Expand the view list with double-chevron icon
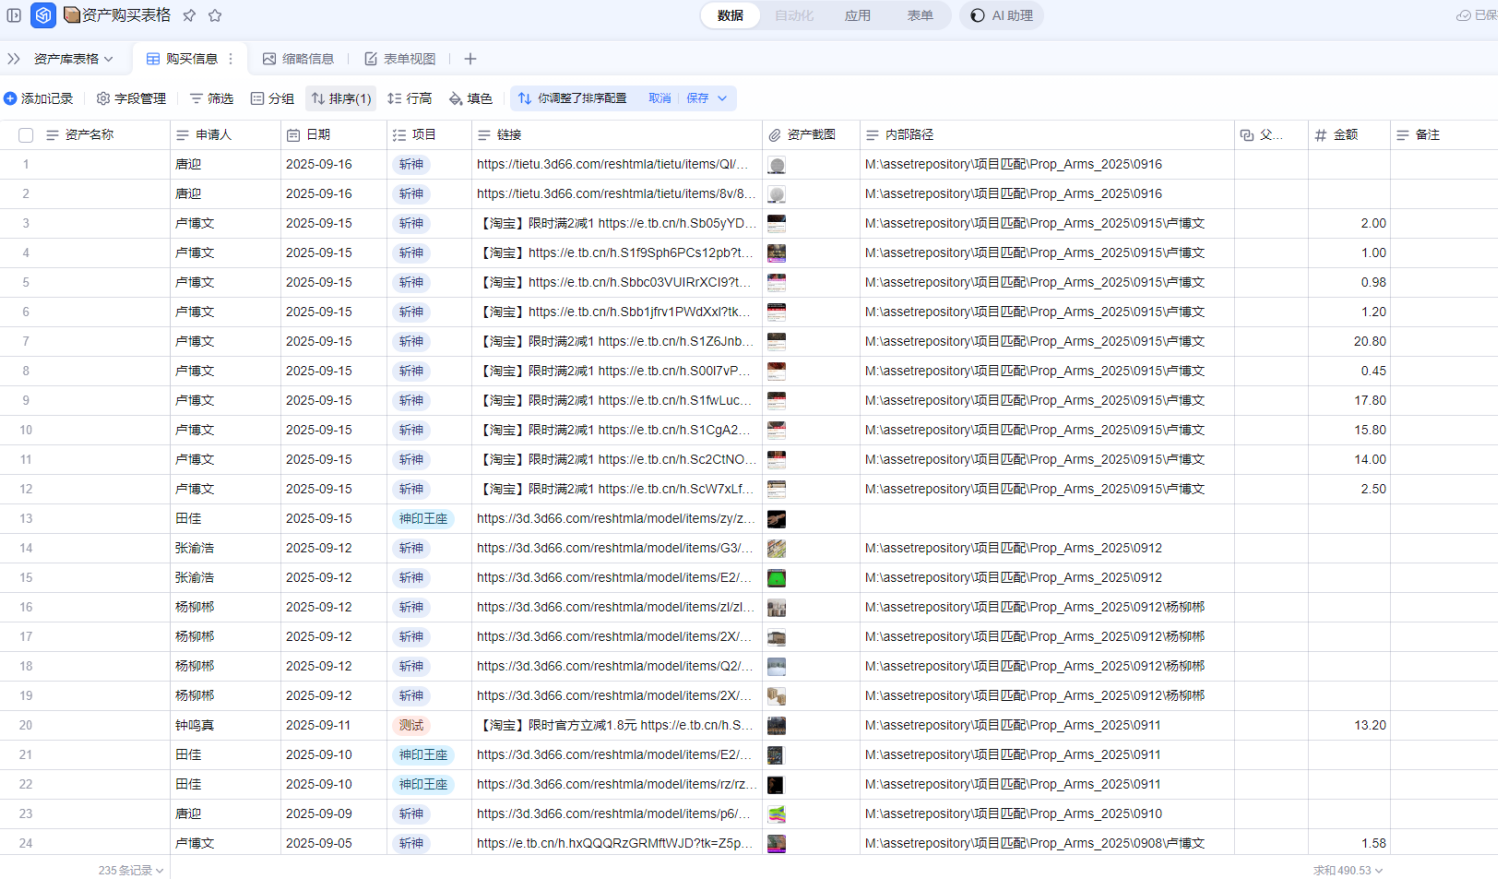 click(x=14, y=59)
